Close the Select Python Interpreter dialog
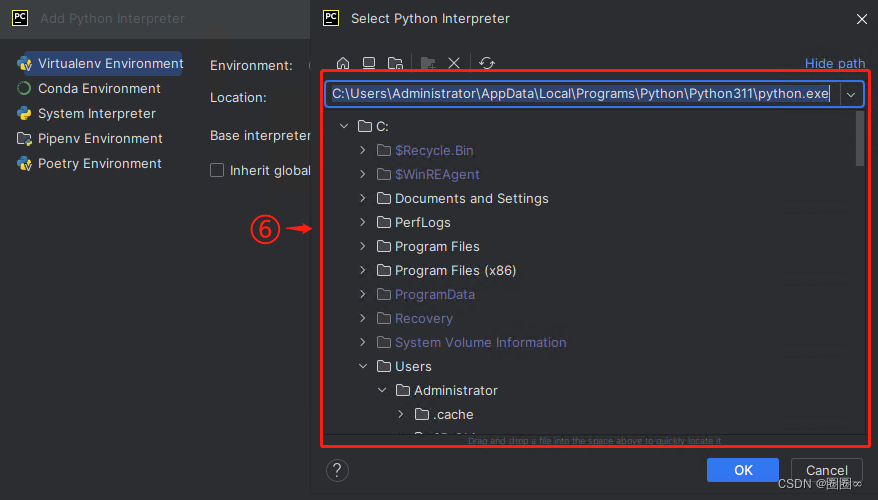The height and width of the screenshot is (500, 878). 862,18
